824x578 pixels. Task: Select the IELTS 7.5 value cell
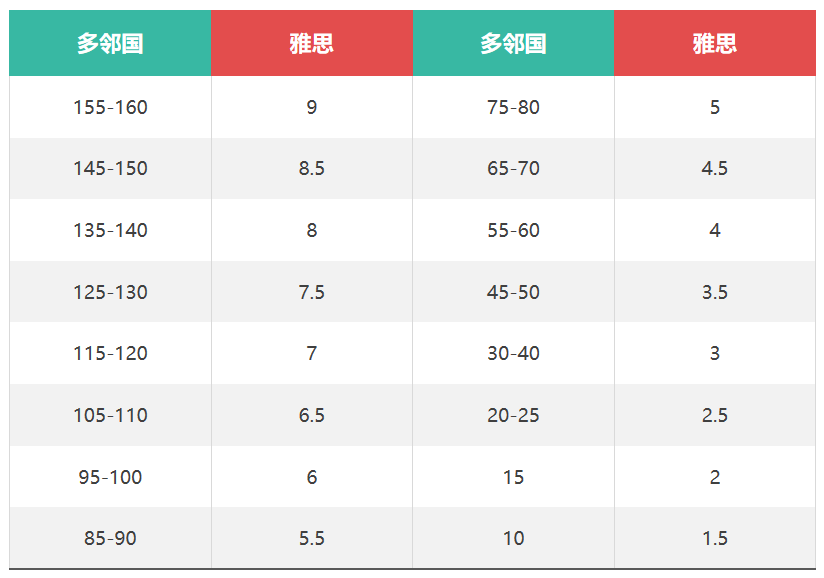[312, 292]
